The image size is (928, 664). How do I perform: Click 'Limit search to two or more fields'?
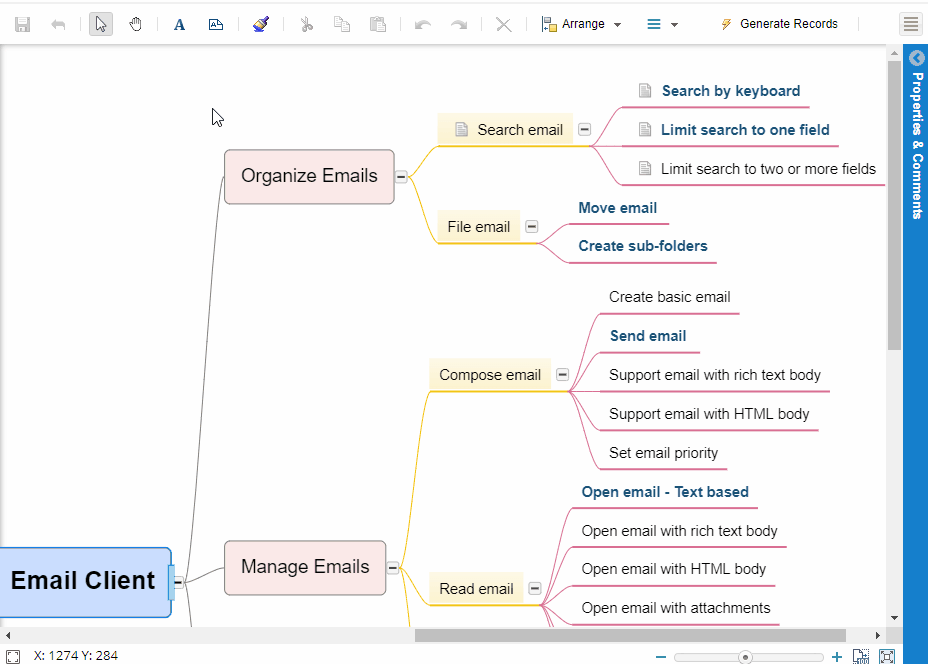[768, 169]
